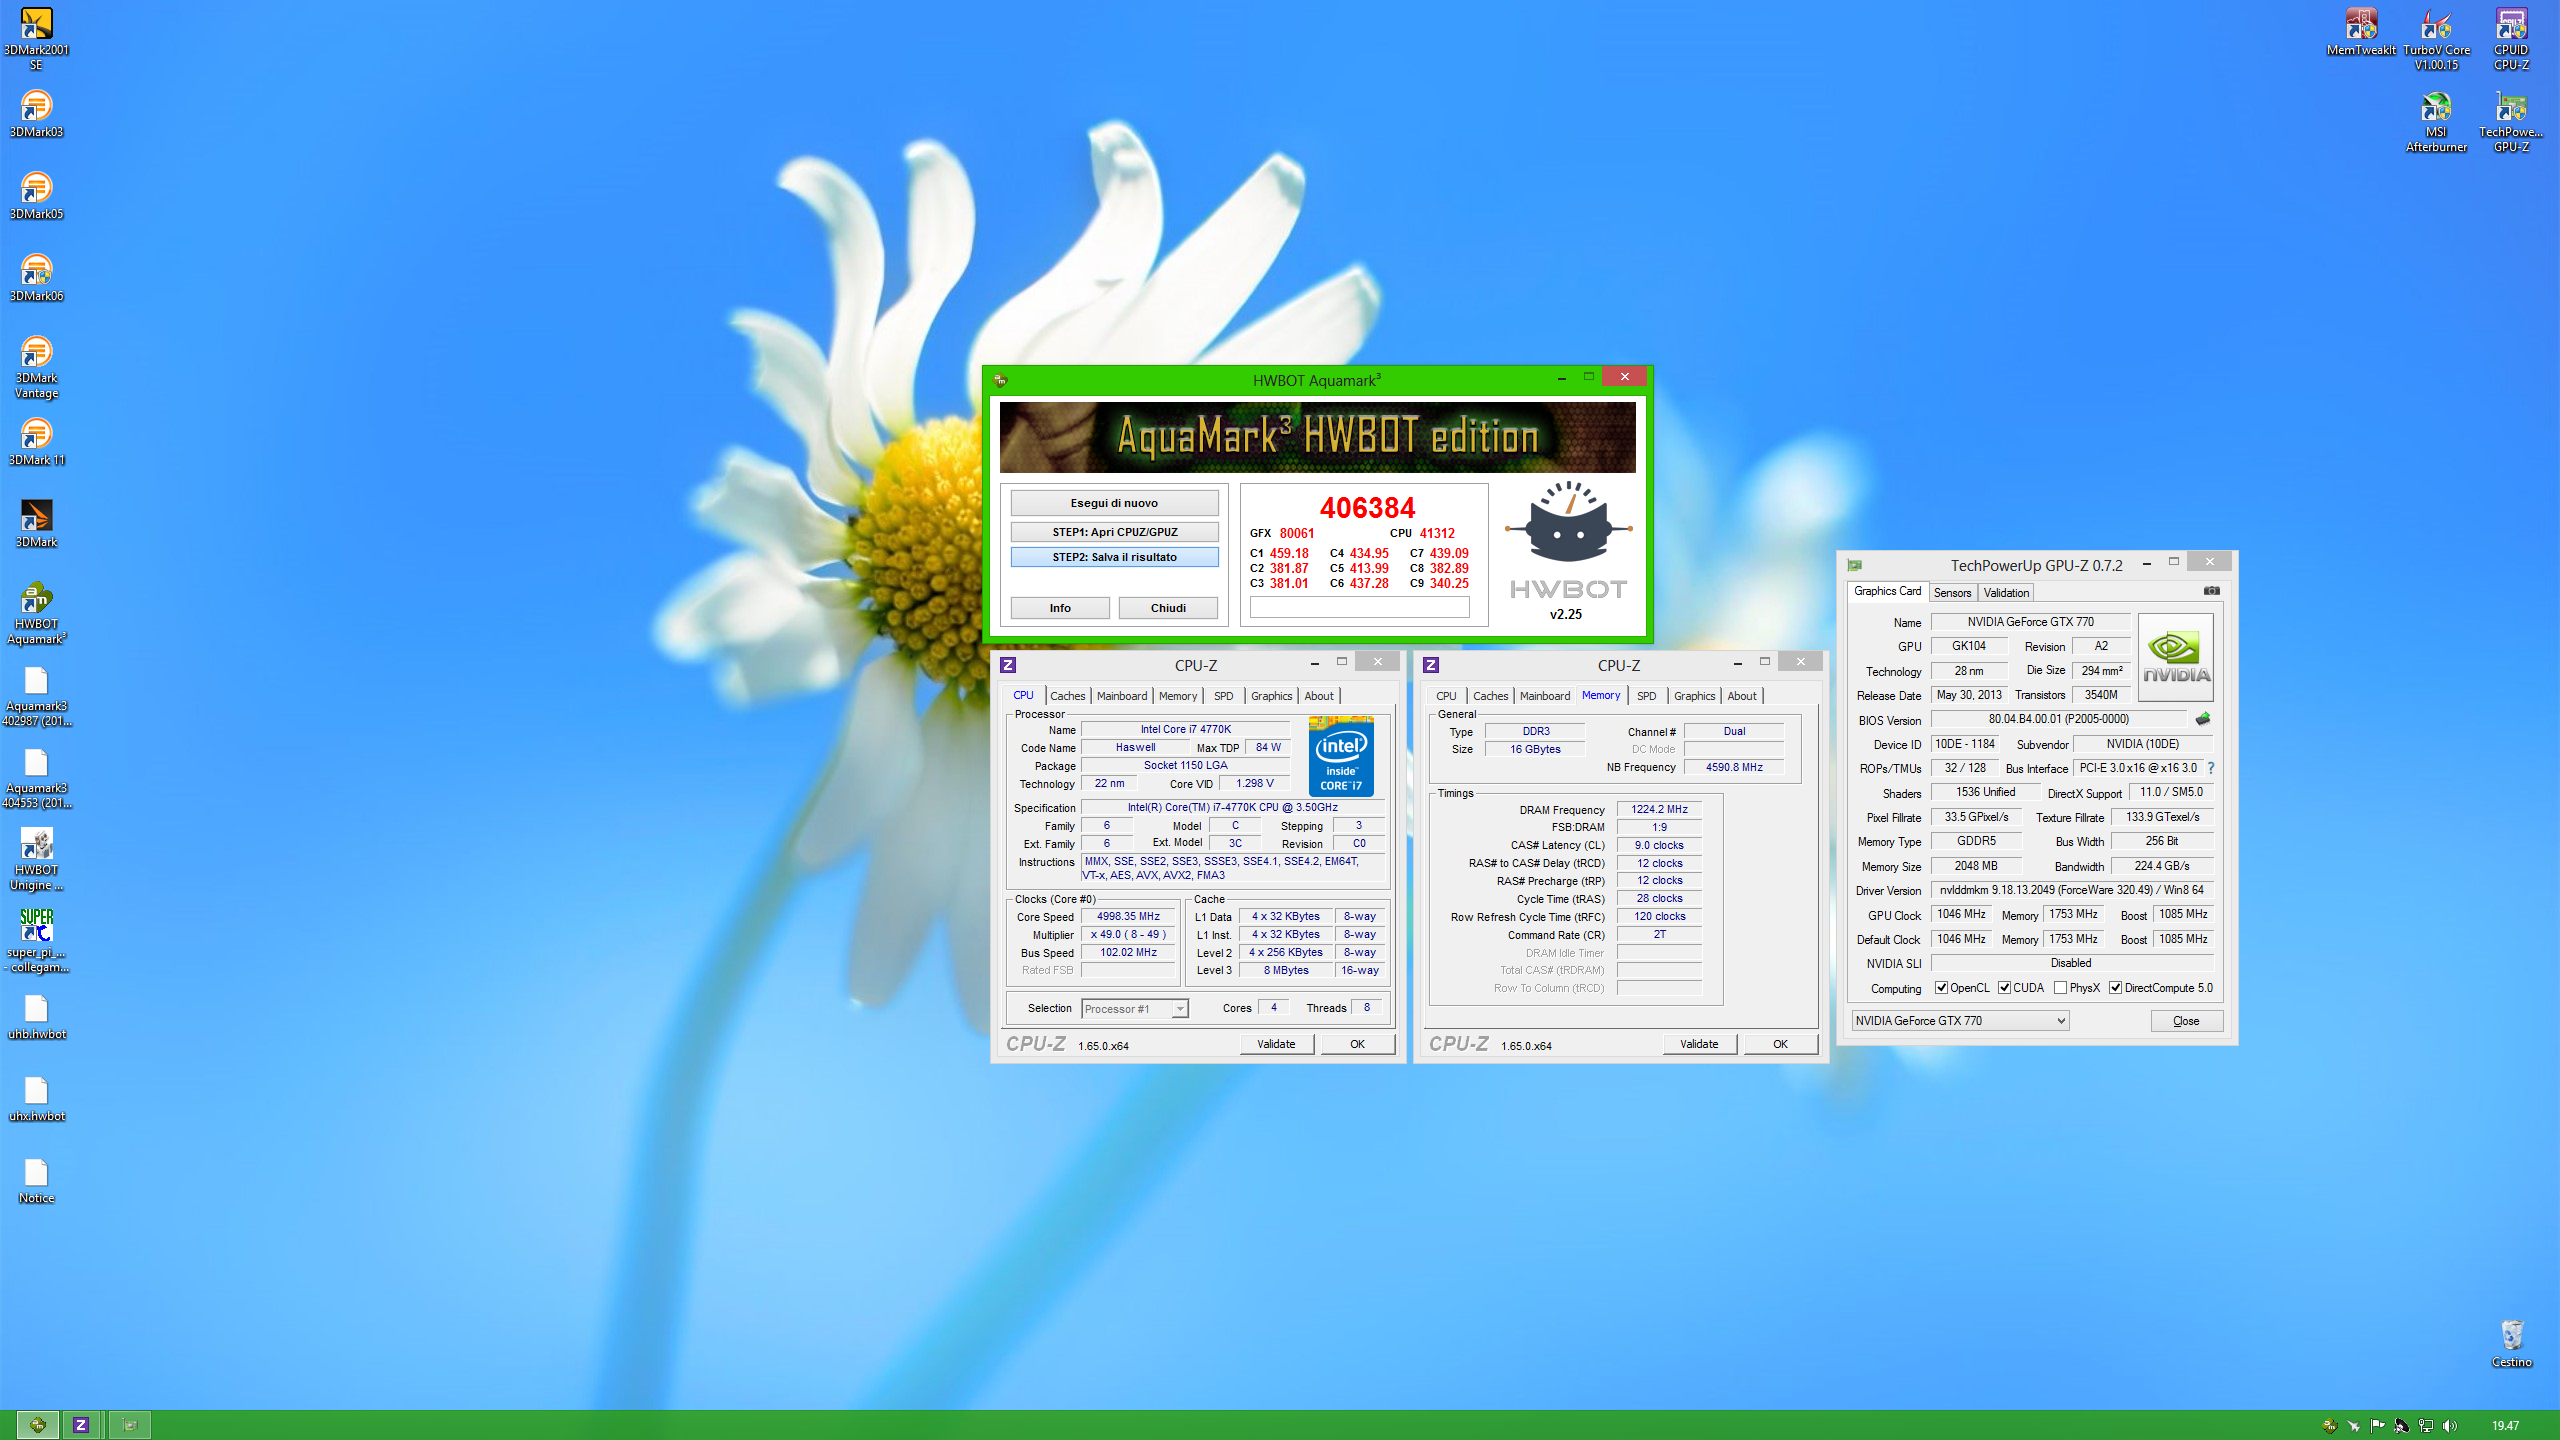The height and width of the screenshot is (1440, 2560).
Task: Open the super_pi desktop shortcut
Action: point(36,940)
